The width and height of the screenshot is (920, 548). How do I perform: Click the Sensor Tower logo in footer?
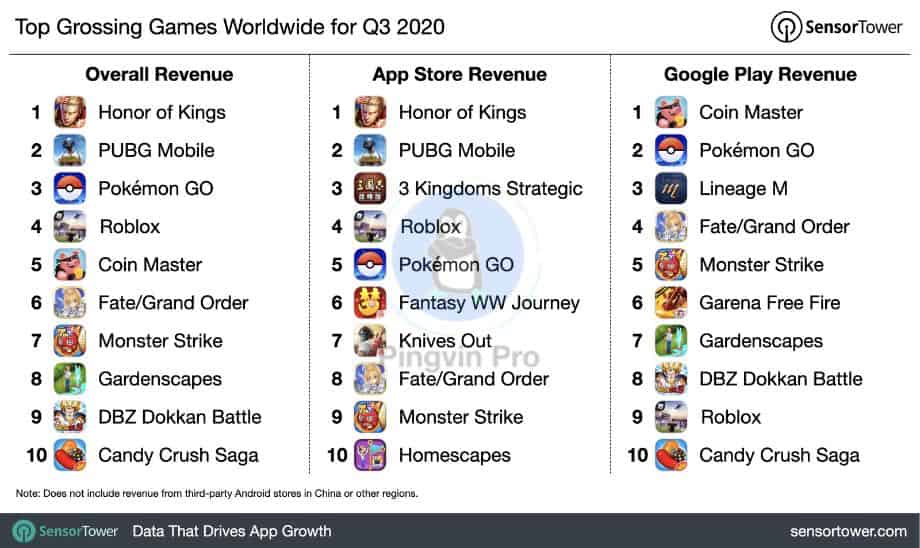pyautogui.click(x=66, y=530)
